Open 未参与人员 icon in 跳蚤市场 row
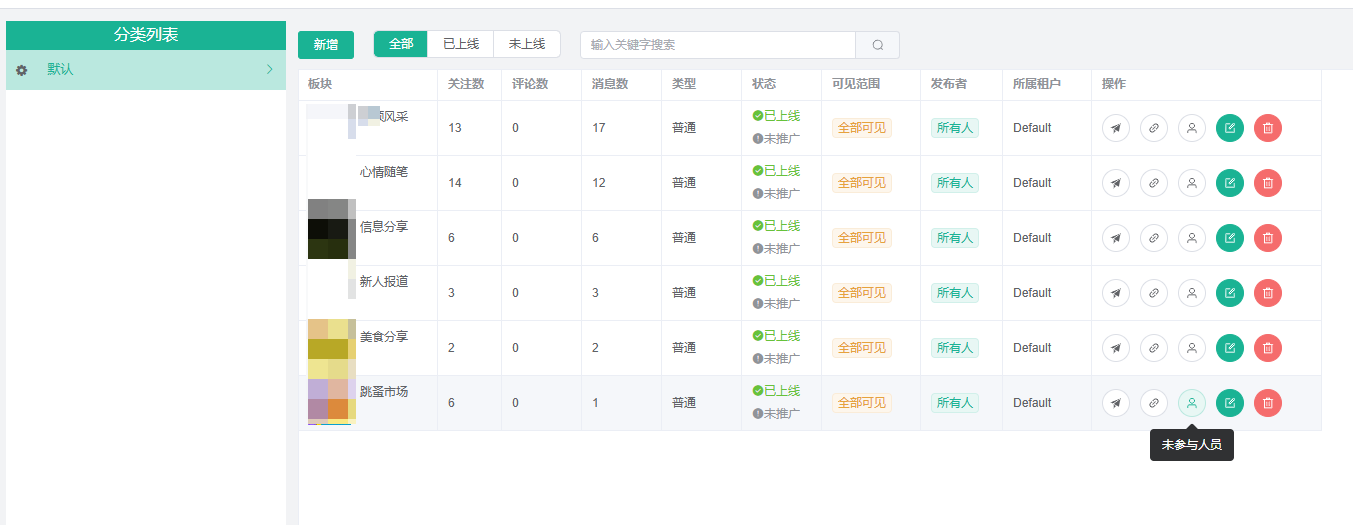This screenshot has width=1353, height=525. [x=1192, y=403]
